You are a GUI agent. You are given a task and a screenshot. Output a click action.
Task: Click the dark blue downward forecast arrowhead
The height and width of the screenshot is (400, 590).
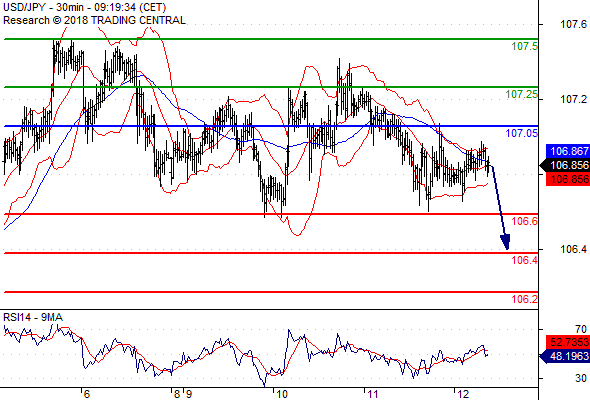505,242
